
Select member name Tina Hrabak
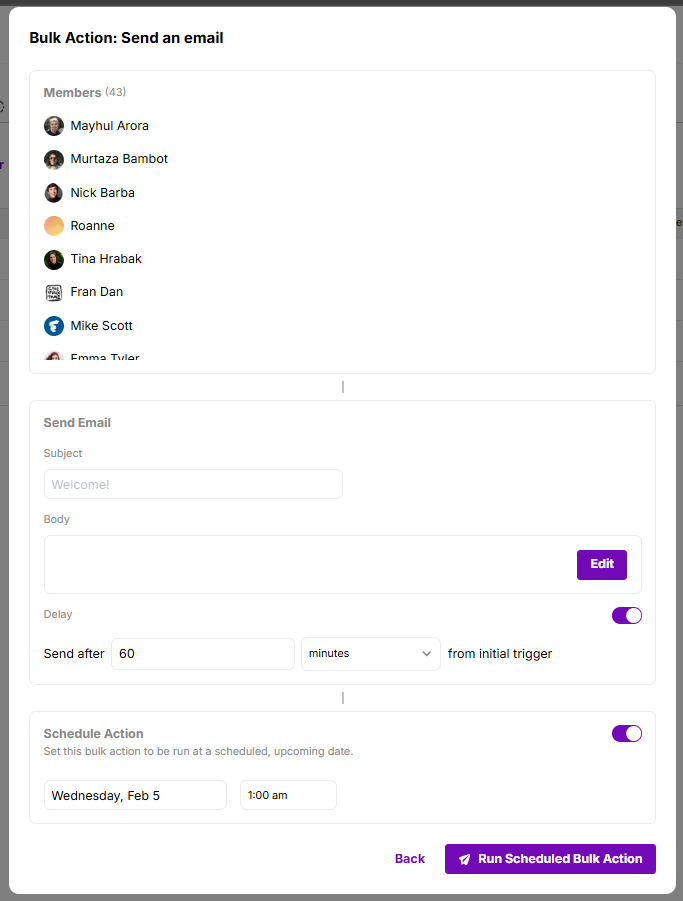pos(106,259)
